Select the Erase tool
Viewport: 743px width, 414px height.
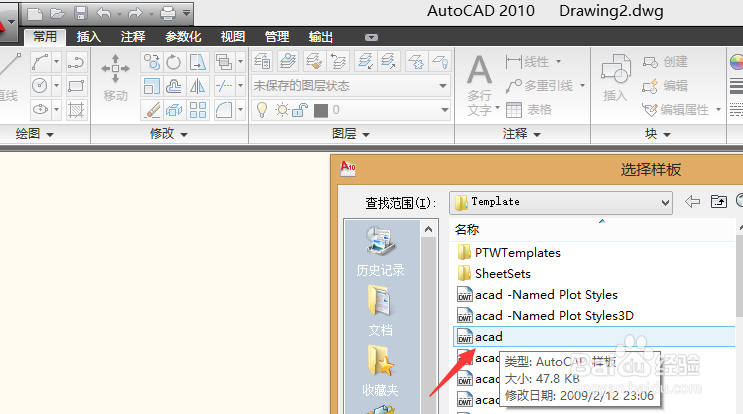coord(152,110)
